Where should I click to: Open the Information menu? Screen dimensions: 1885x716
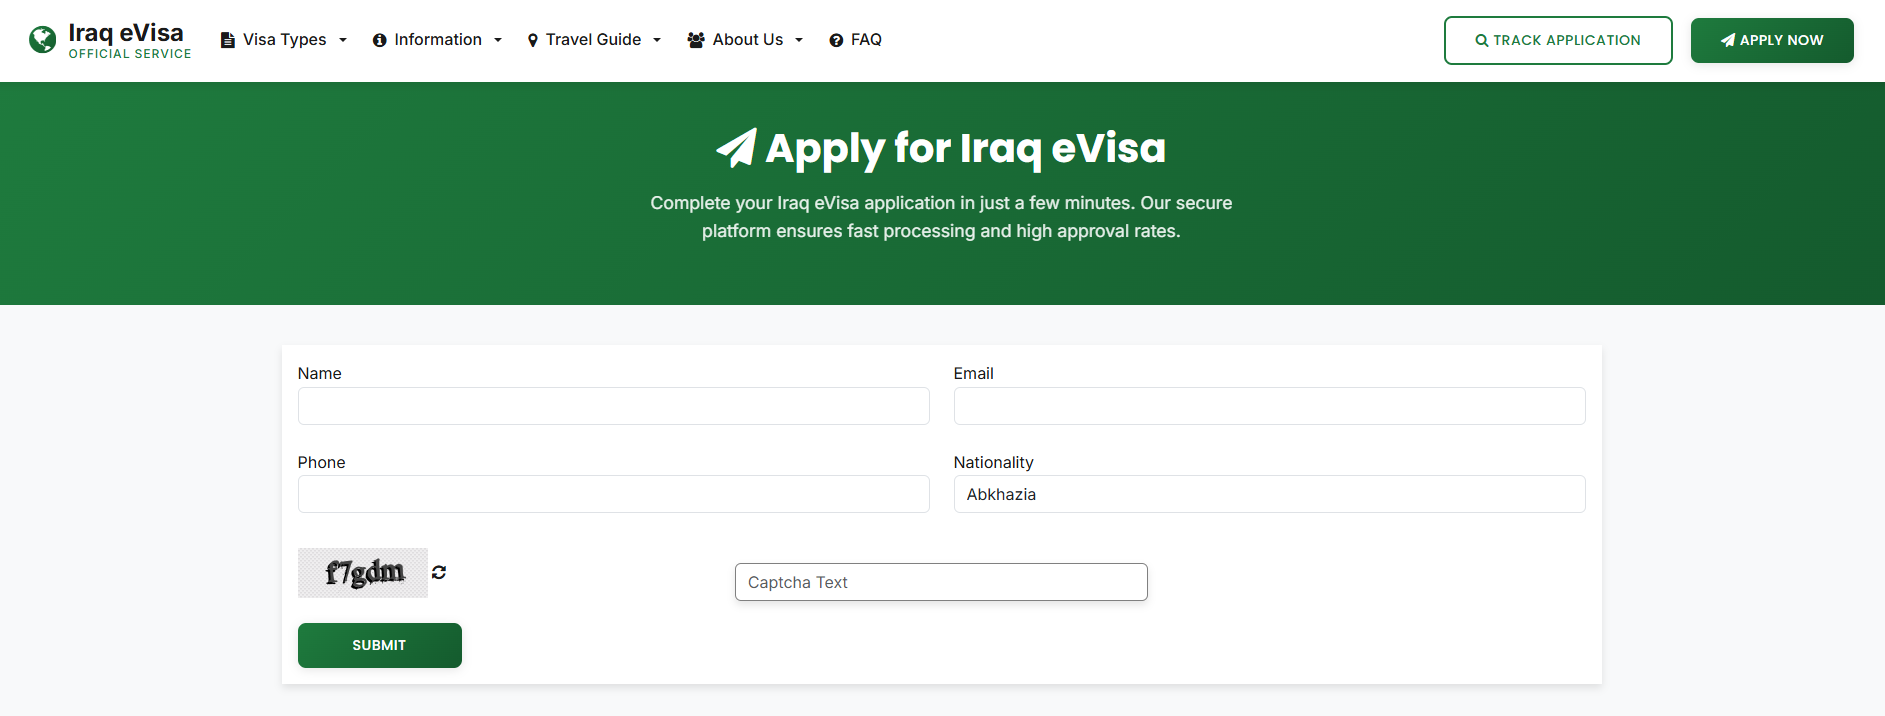click(x=438, y=40)
